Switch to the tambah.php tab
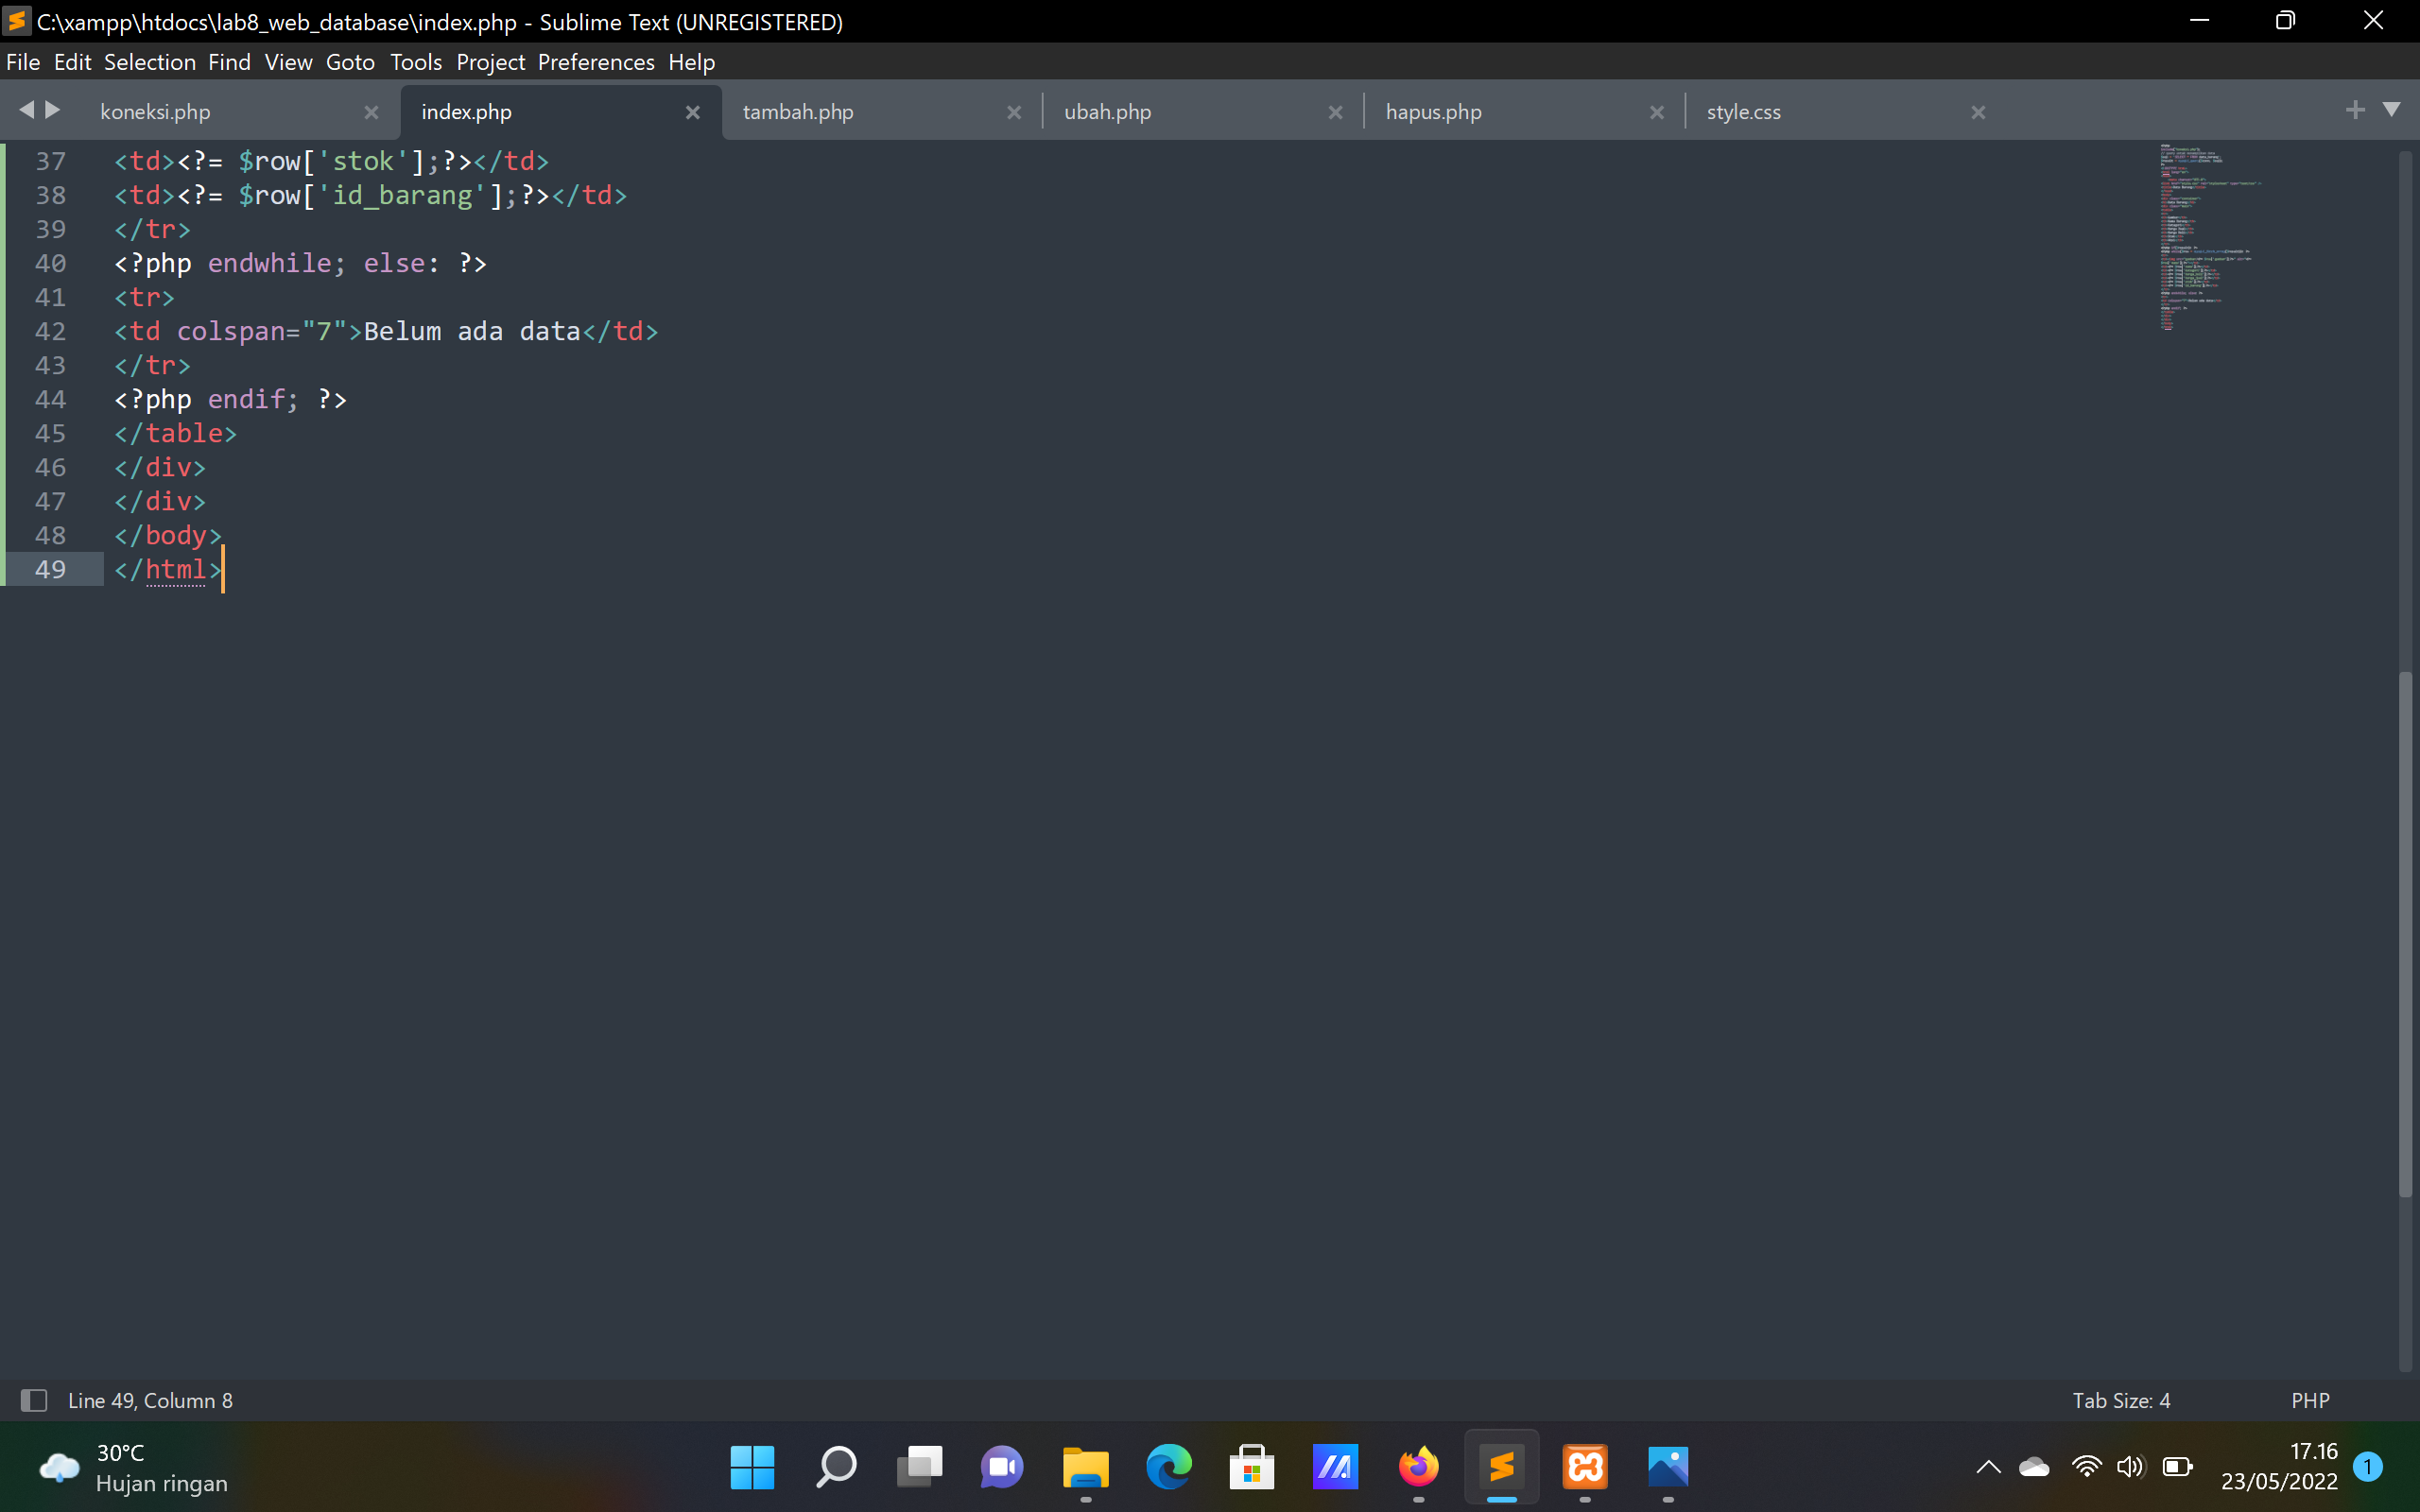Viewport: 2420px width, 1512px height. (x=797, y=111)
